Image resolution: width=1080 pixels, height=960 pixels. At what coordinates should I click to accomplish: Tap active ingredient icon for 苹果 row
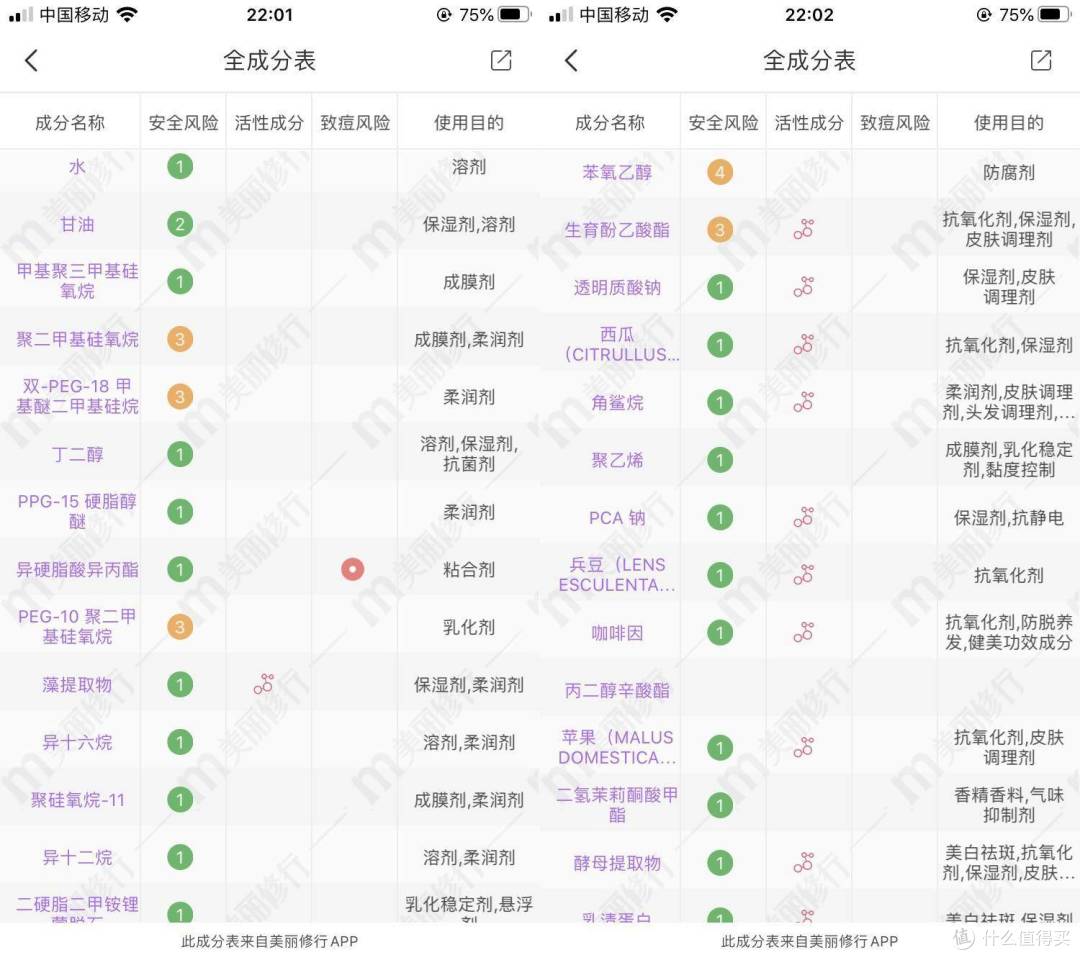click(x=804, y=747)
